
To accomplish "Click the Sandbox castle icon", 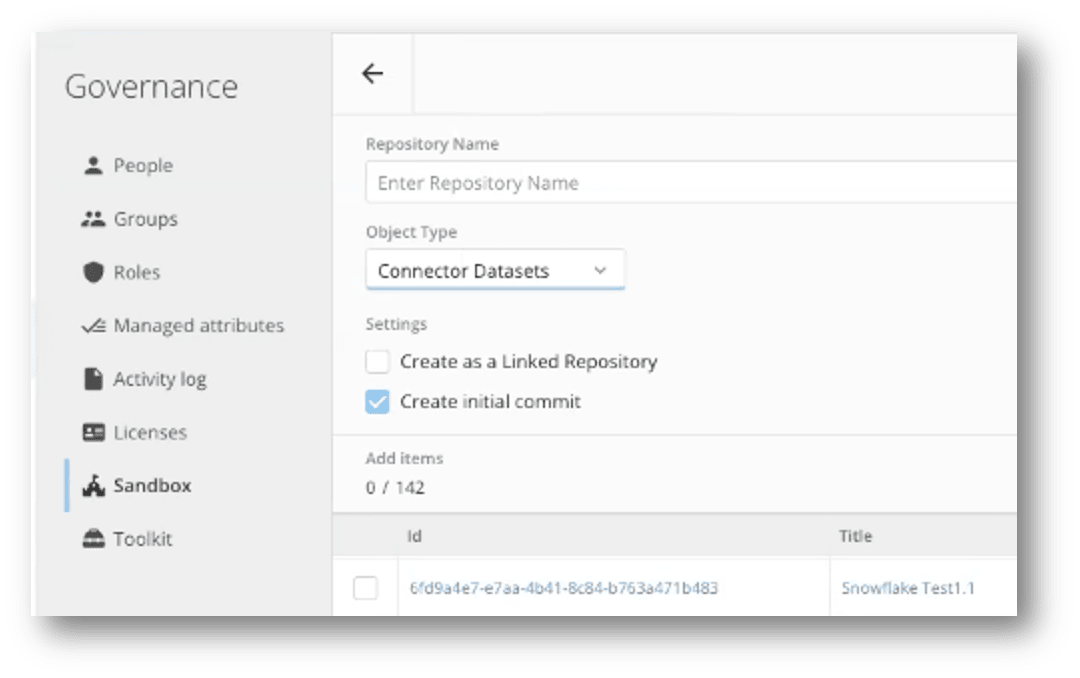I will click(x=93, y=486).
